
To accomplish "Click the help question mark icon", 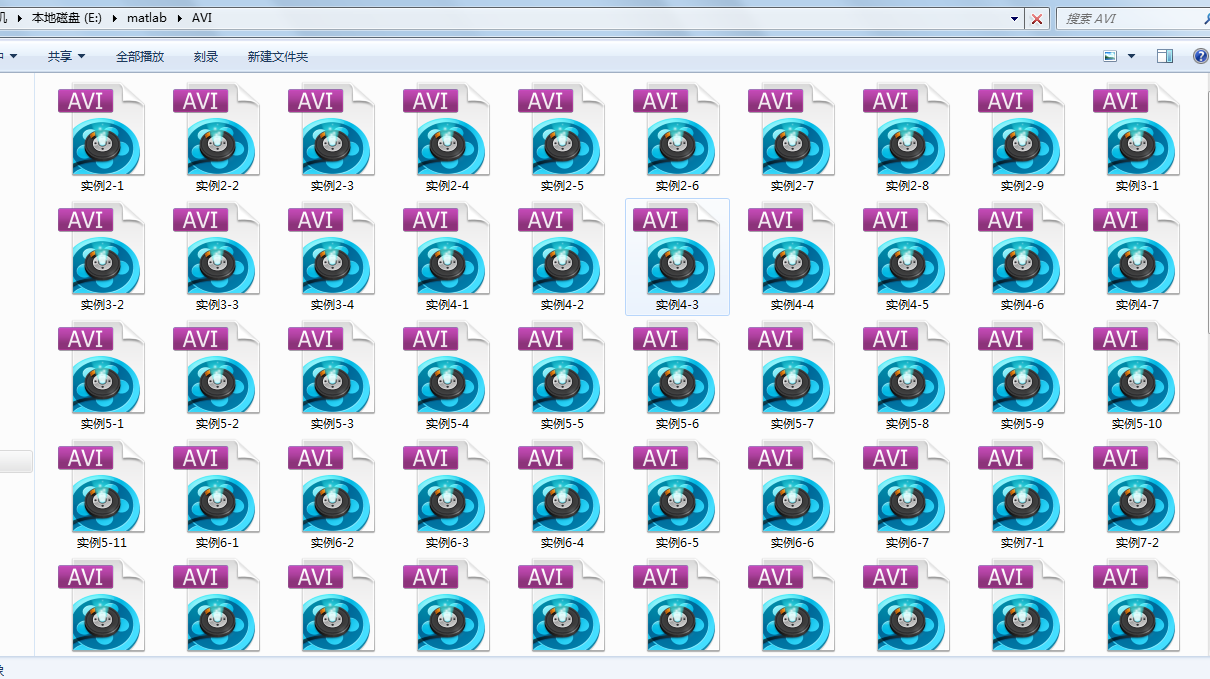I will point(1200,57).
